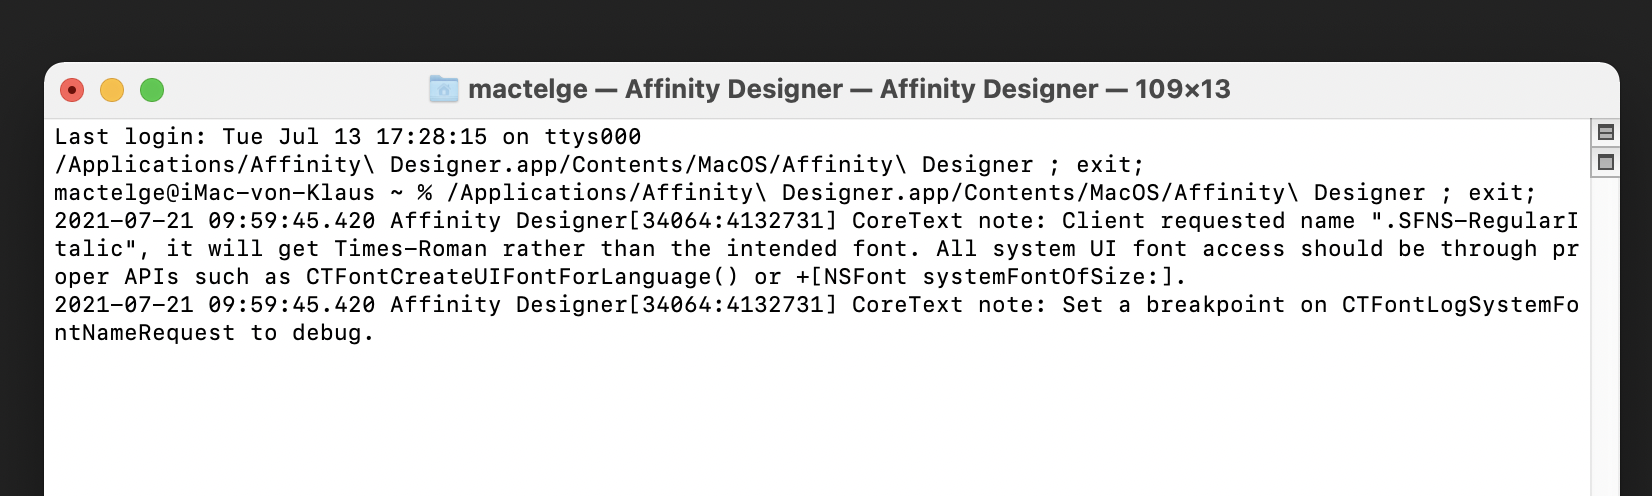Screen dimensions: 1652x496
Task: Click the split pane icon at top right
Action: click(1606, 132)
